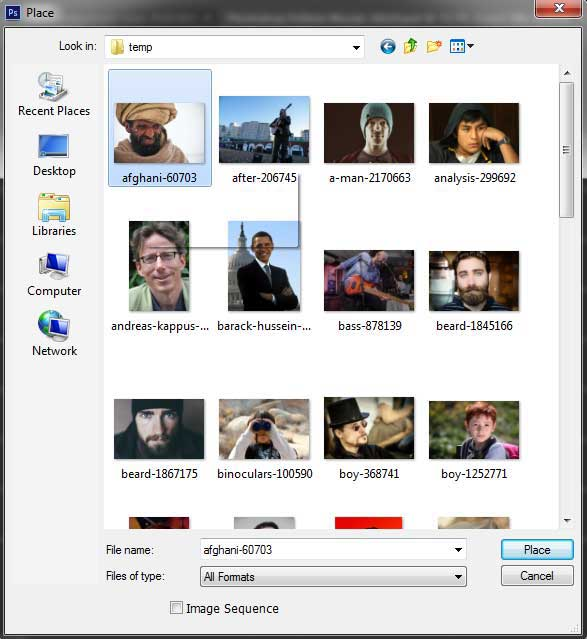Go back using the blue arrow icon
The height and width of the screenshot is (639, 587).
388,46
